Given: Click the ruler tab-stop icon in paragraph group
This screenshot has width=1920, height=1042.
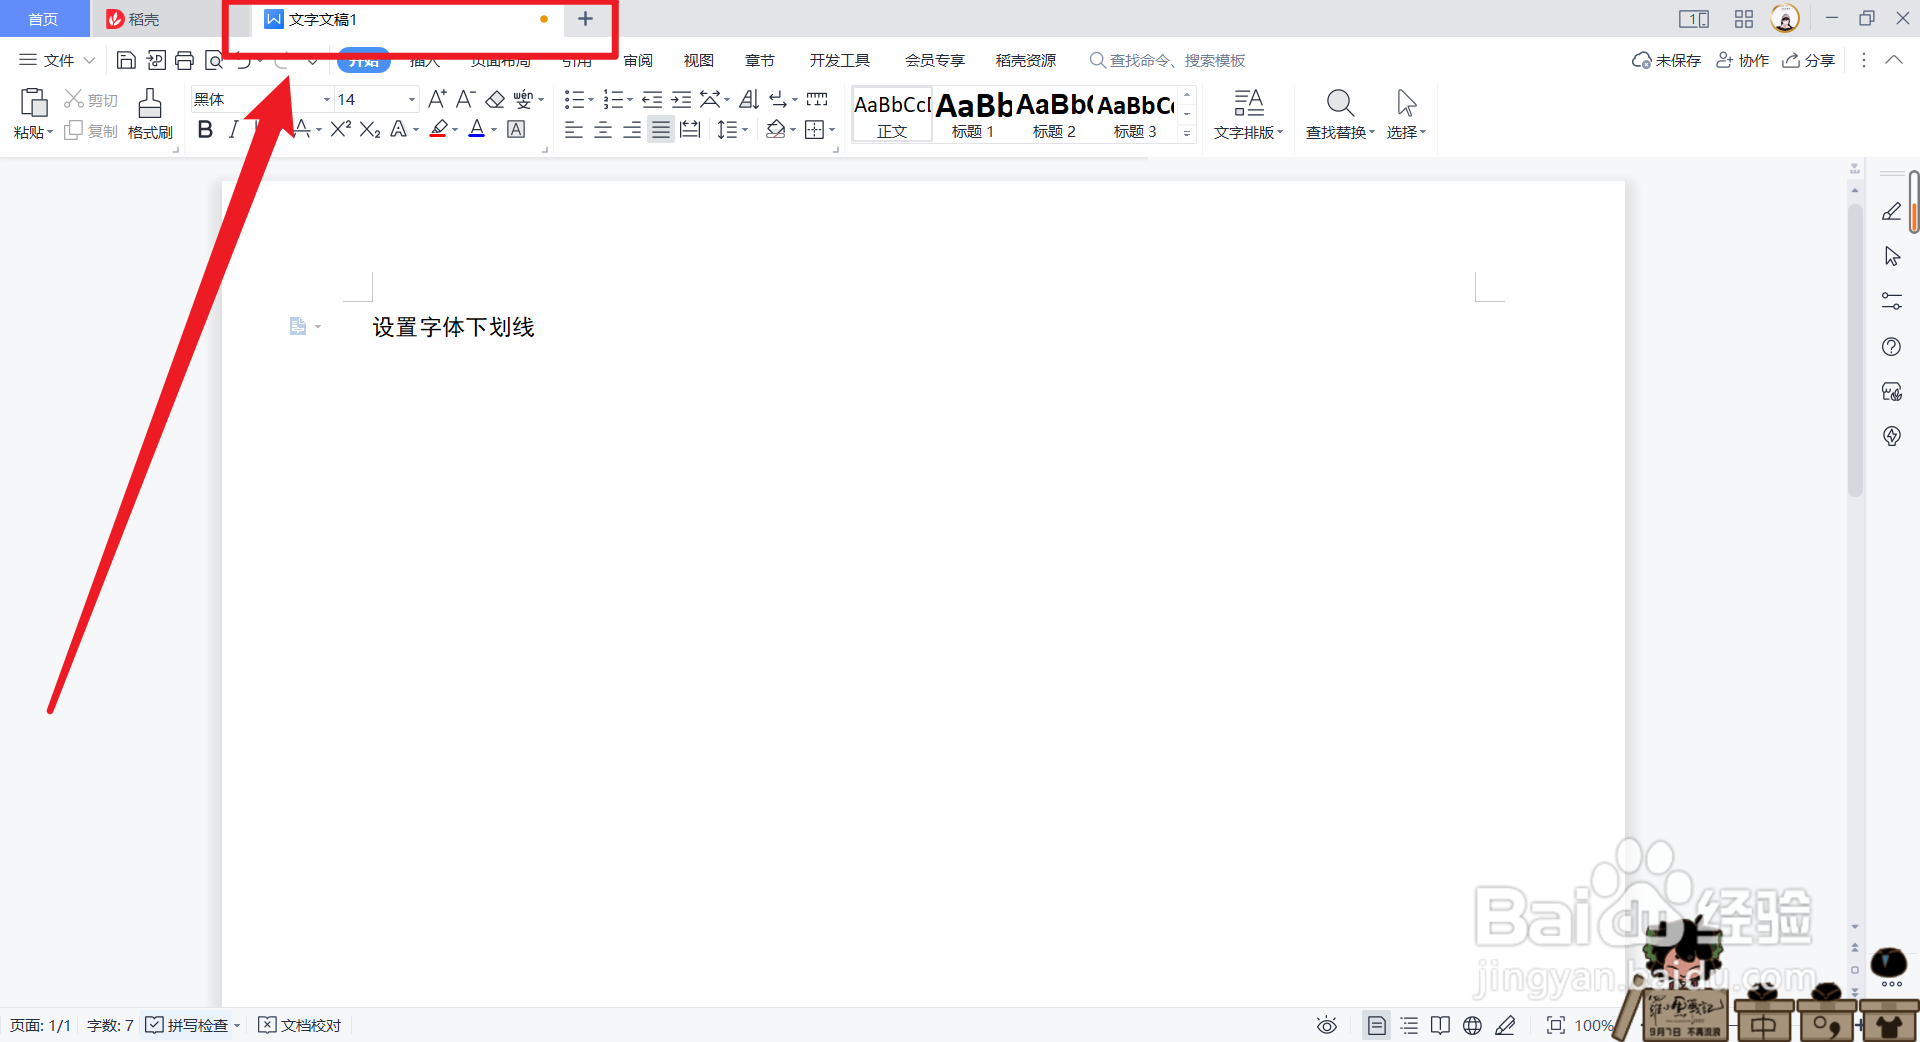Looking at the screenshot, I should point(817,99).
